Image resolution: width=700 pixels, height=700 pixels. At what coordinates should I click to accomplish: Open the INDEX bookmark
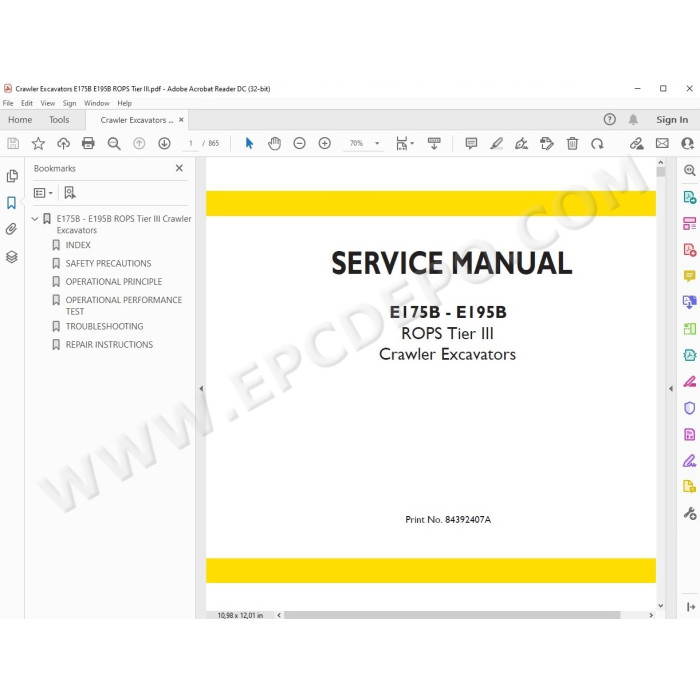pyautogui.click(x=78, y=245)
